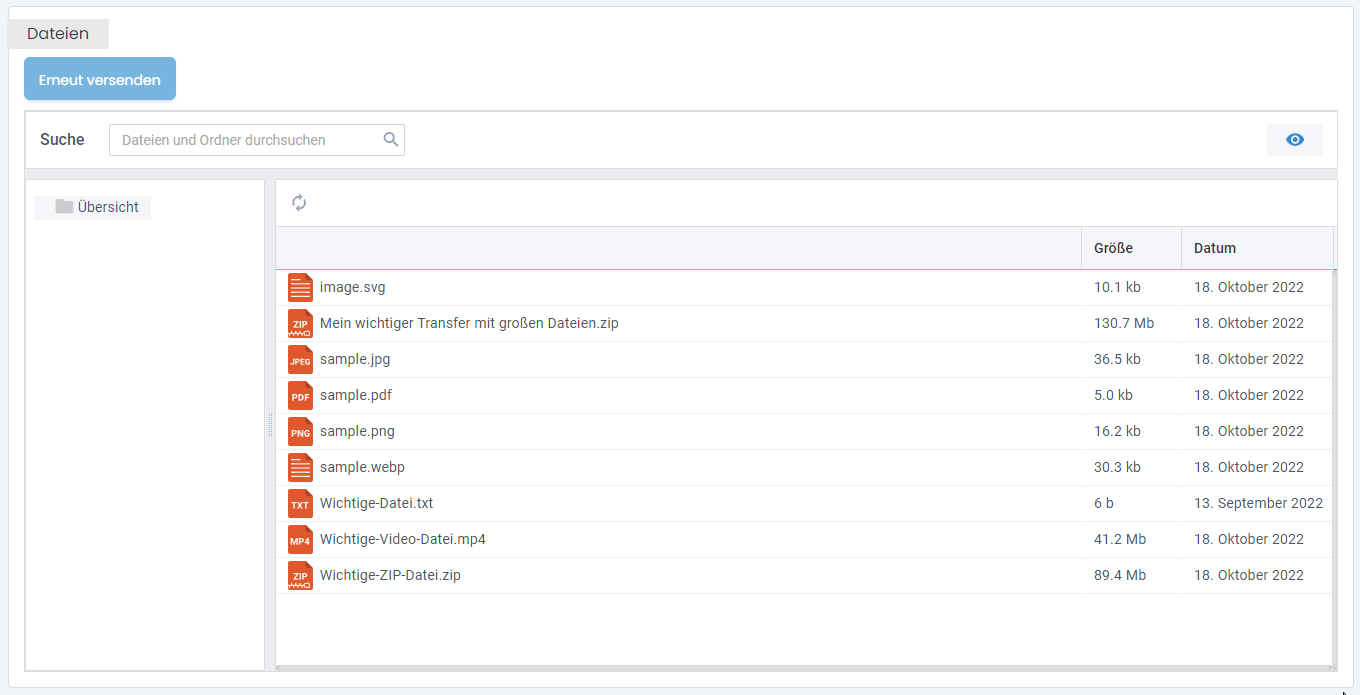Sort files by Größe column header
Image resolution: width=1360 pixels, height=695 pixels.
tap(1113, 248)
